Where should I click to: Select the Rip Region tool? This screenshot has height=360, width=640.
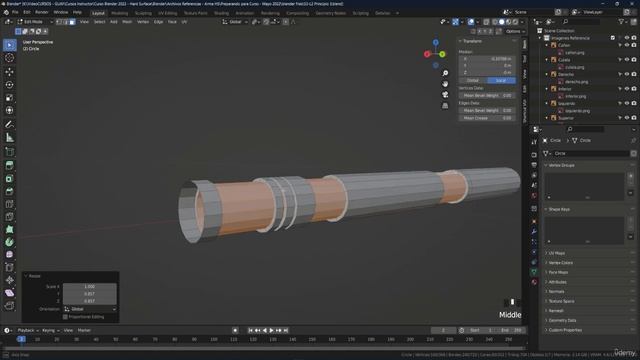click(x=9, y=305)
